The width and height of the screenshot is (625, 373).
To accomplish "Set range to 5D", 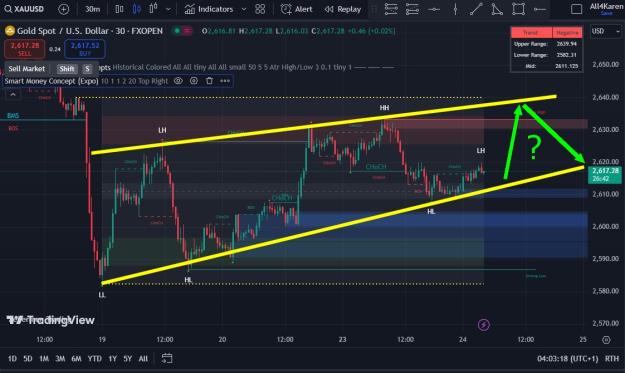I will click(28, 359).
